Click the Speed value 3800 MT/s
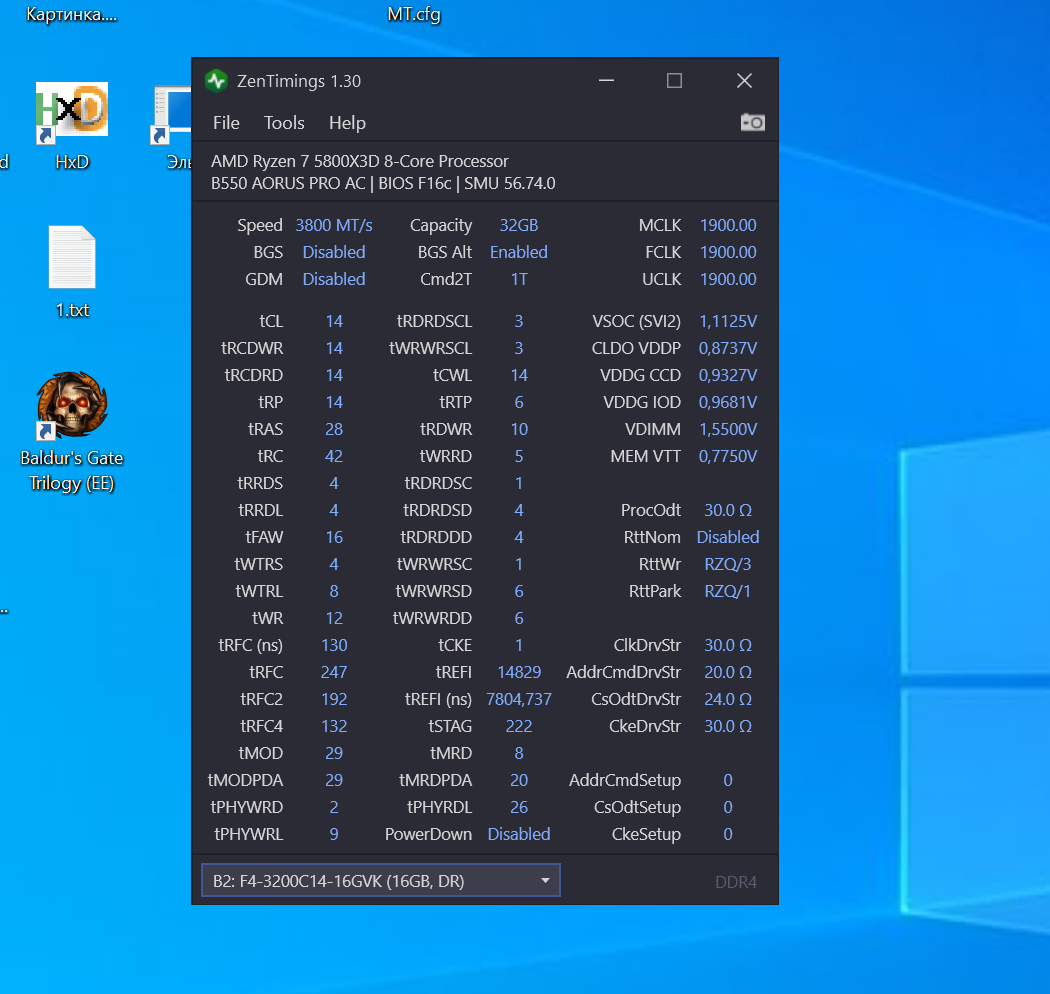Viewport: 1050px width, 994px height. click(x=333, y=226)
